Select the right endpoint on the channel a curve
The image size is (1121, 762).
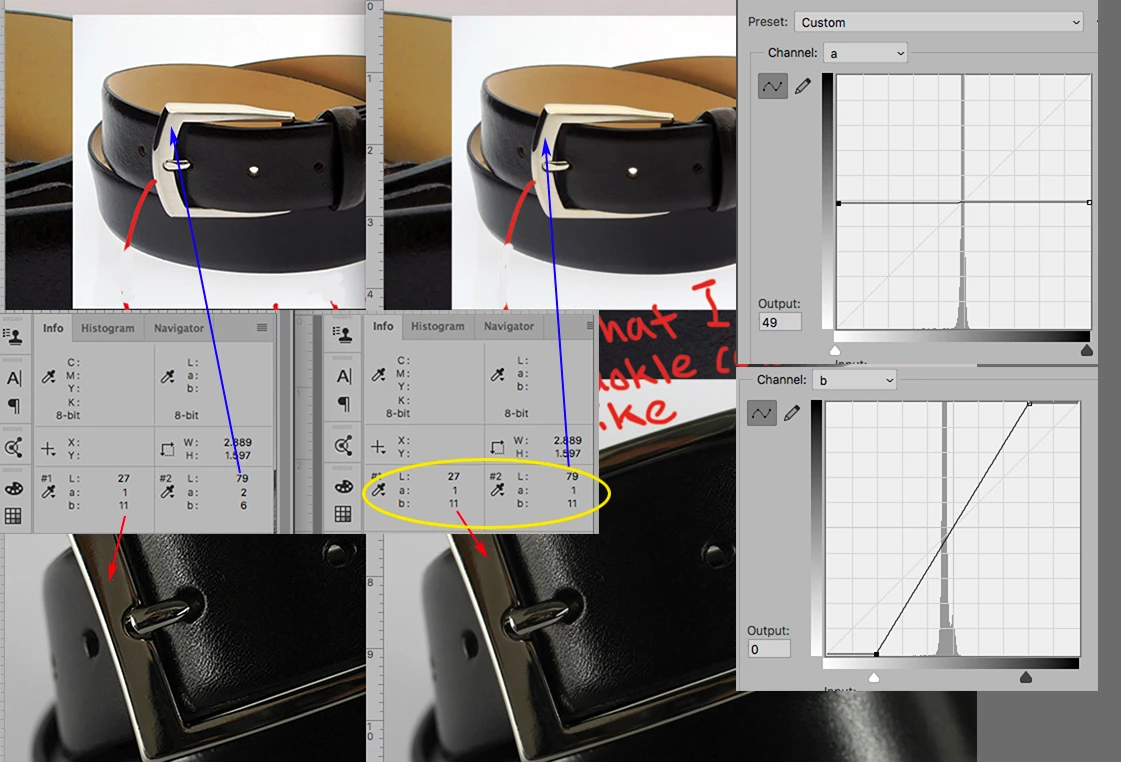[1090, 202]
